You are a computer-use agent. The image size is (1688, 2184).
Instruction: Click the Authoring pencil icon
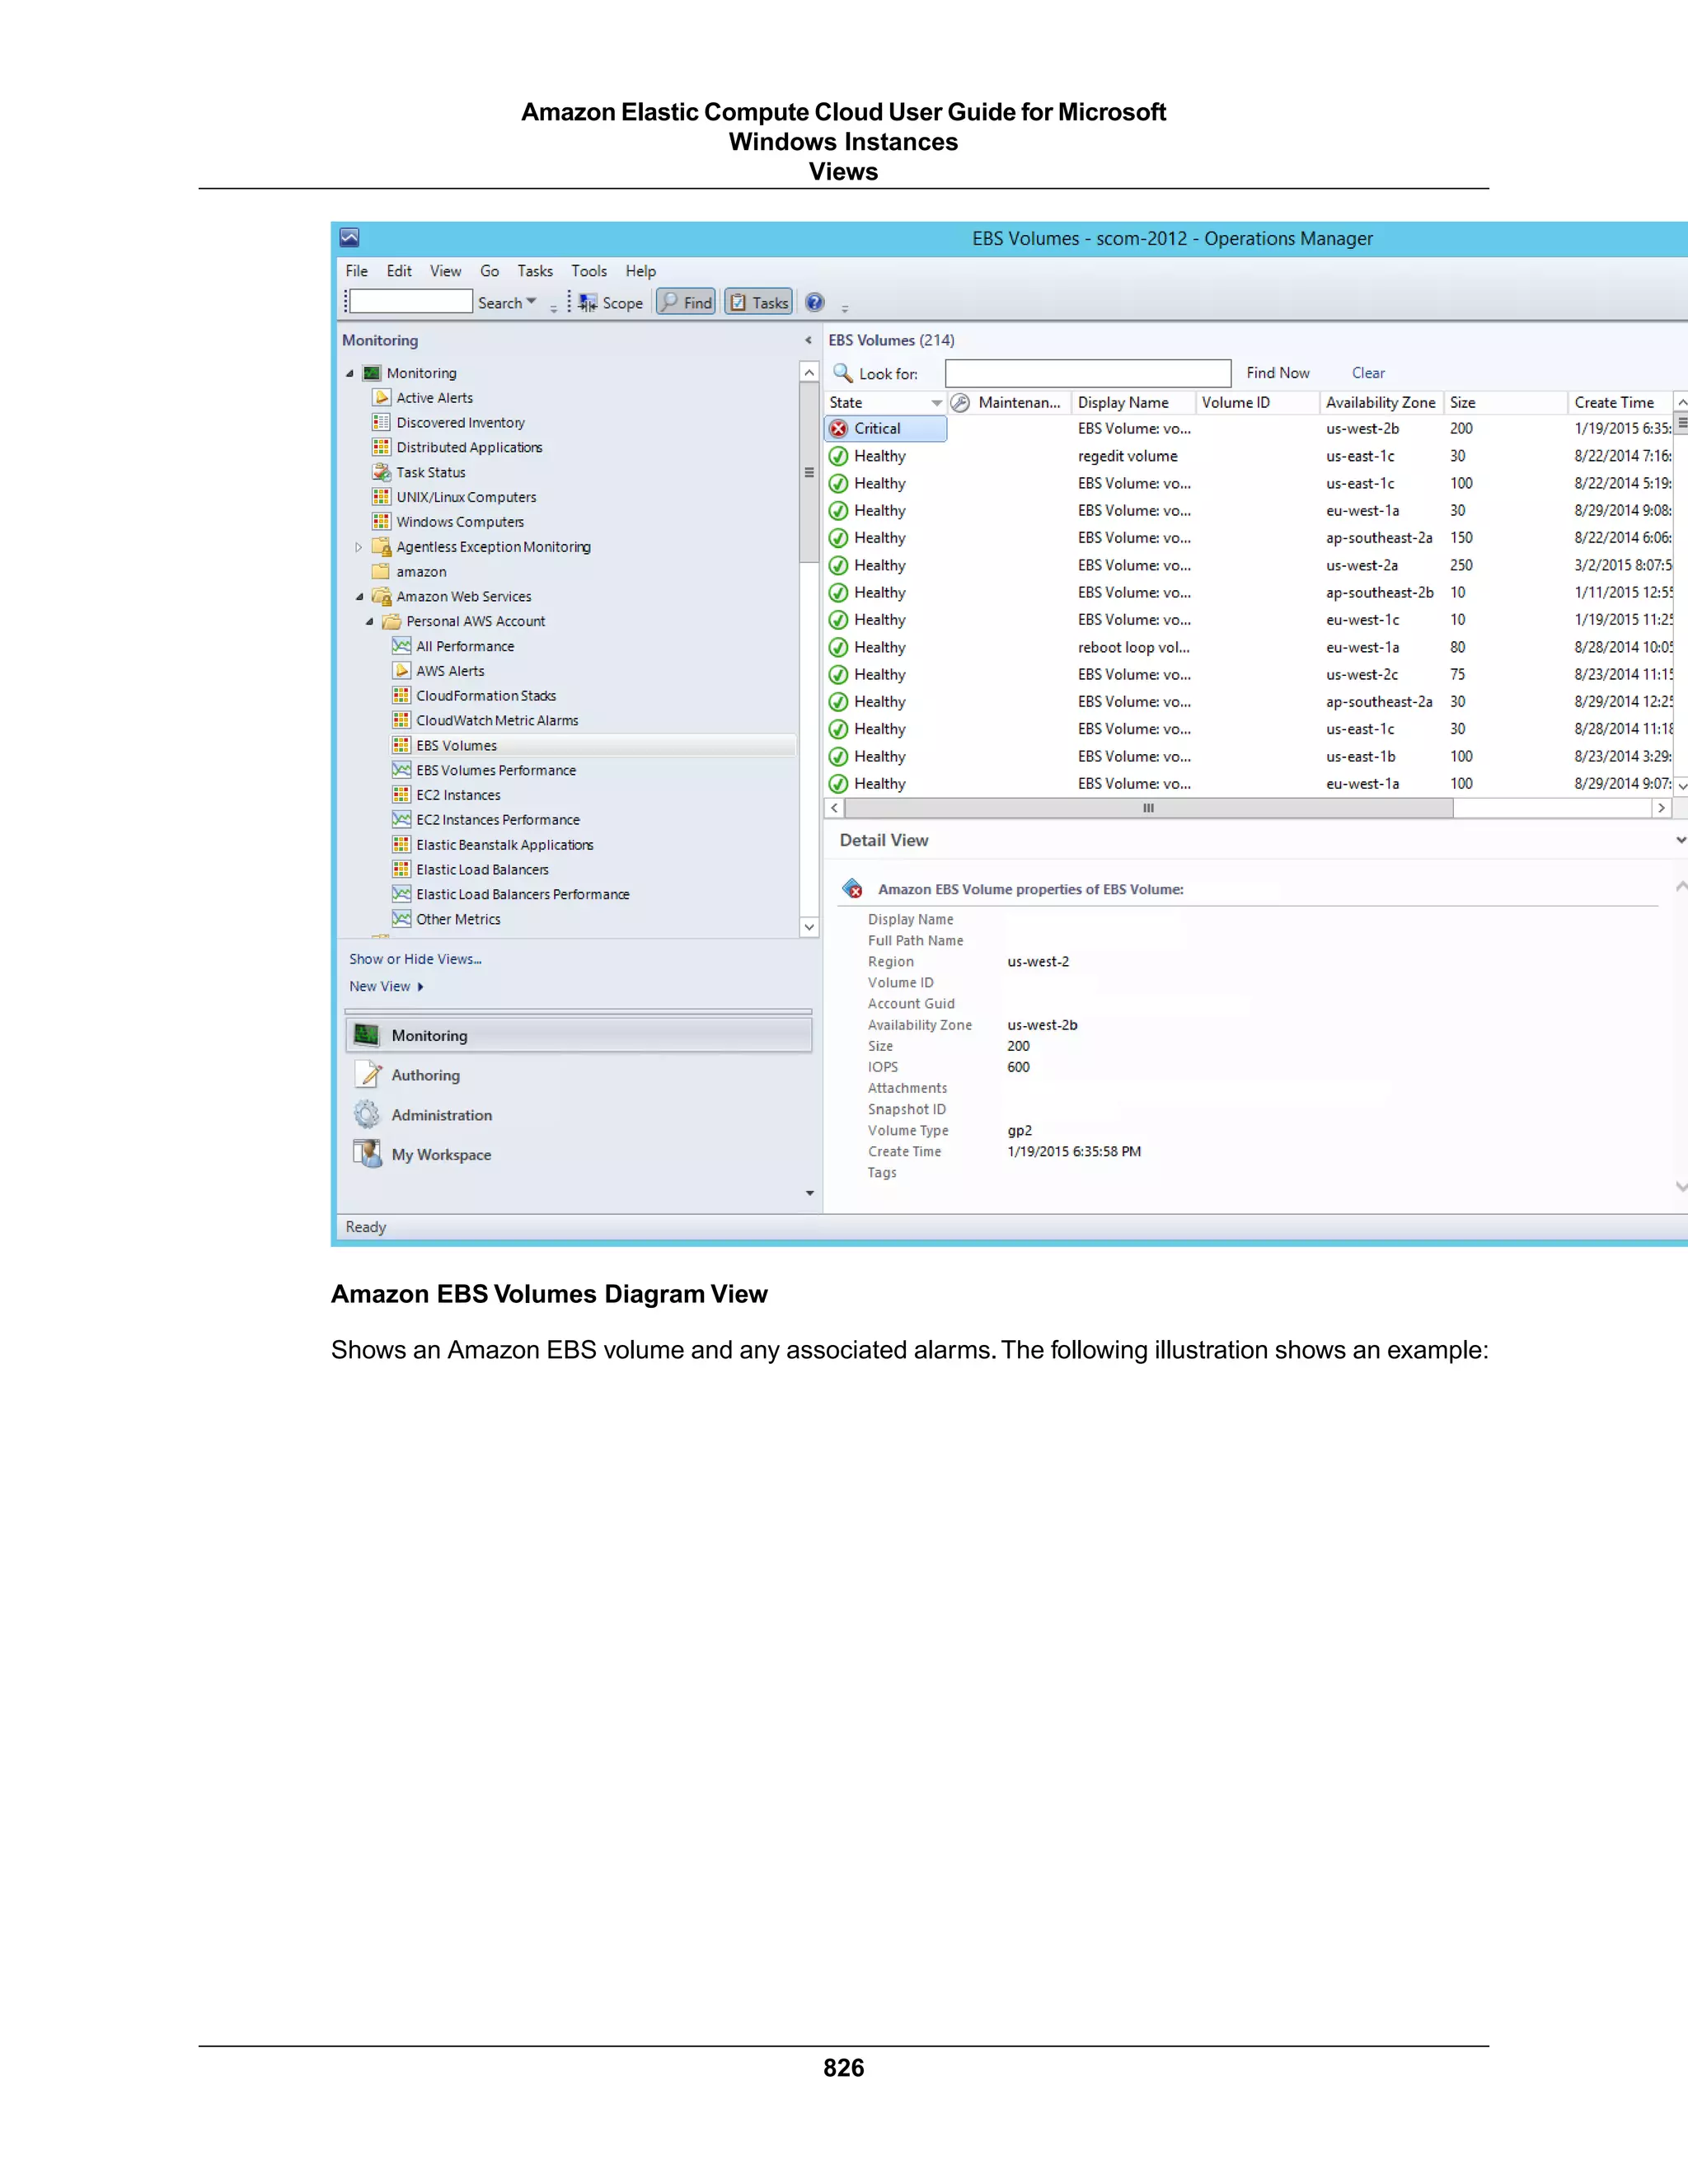(x=369, y=1074)
